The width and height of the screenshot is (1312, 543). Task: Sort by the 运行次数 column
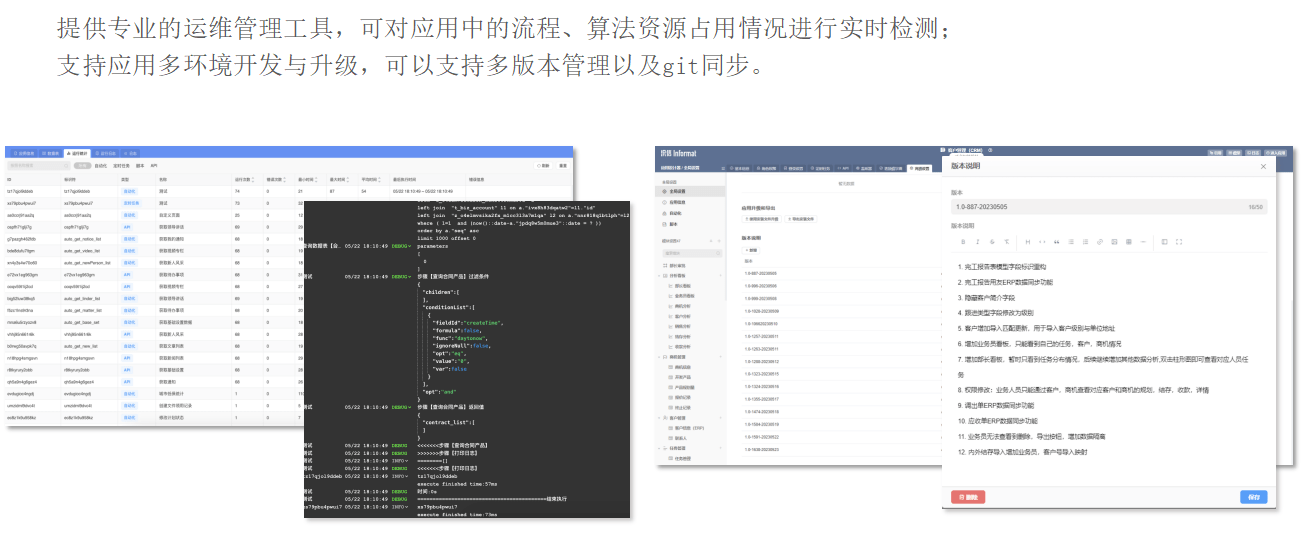click(x=243, y=180)
